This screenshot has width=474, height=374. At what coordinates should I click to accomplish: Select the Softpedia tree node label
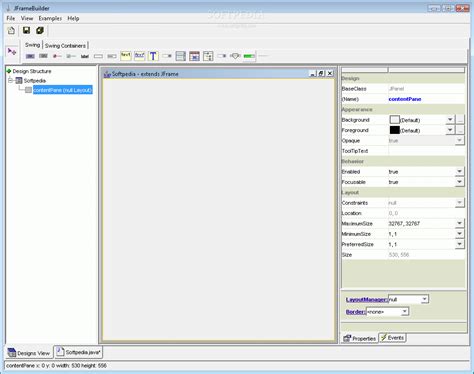click(x=35, y=81)
